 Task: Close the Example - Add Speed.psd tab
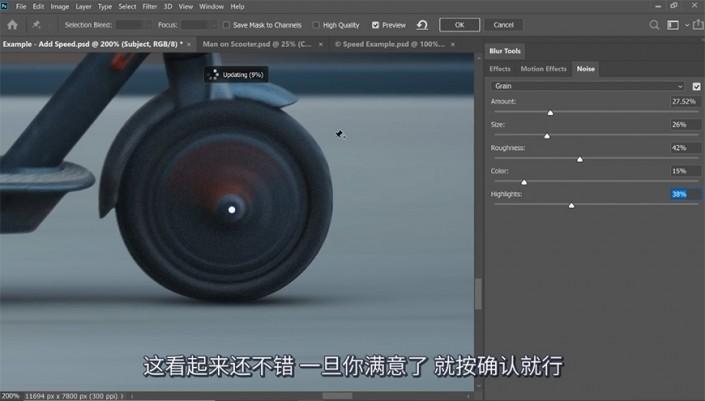coord(189,45)
